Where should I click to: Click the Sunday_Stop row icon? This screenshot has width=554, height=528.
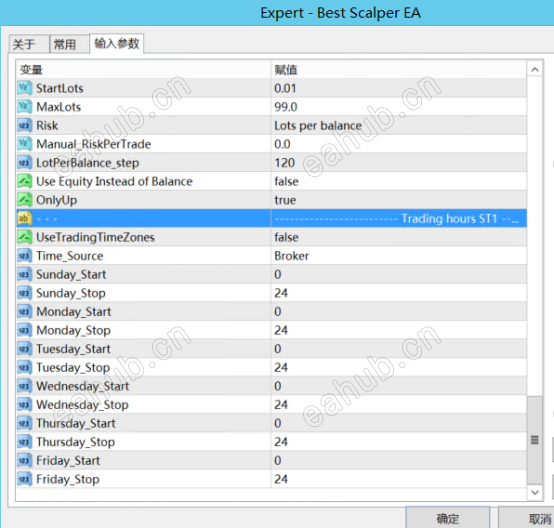24,293
